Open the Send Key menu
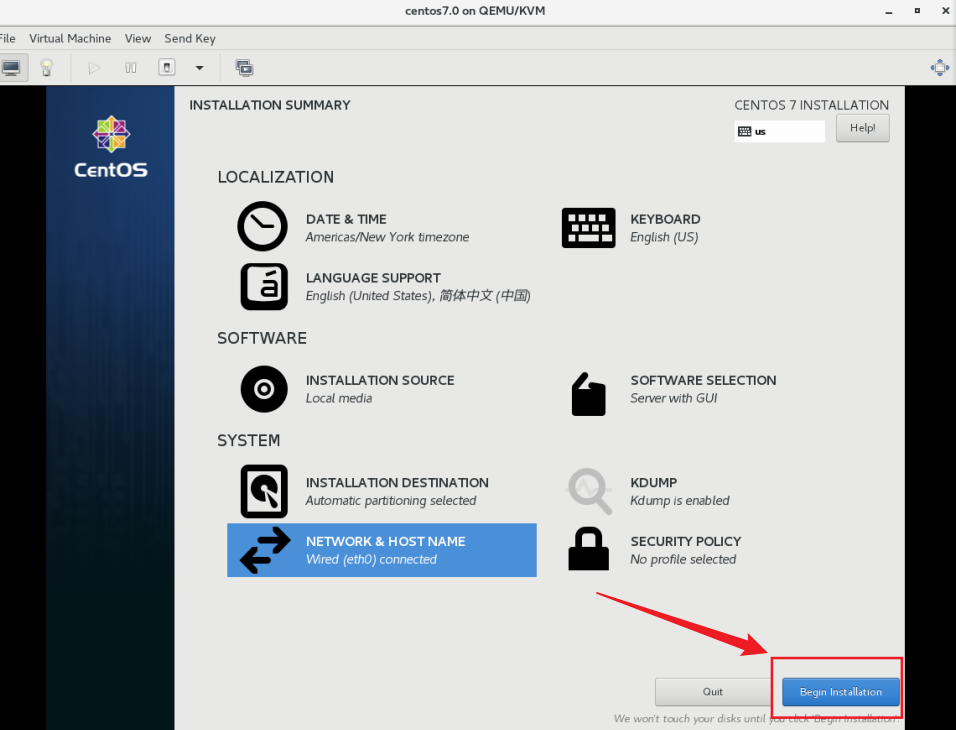Viewport: 956px width, 730px height. pyautogui.click(x=190, y=38)
